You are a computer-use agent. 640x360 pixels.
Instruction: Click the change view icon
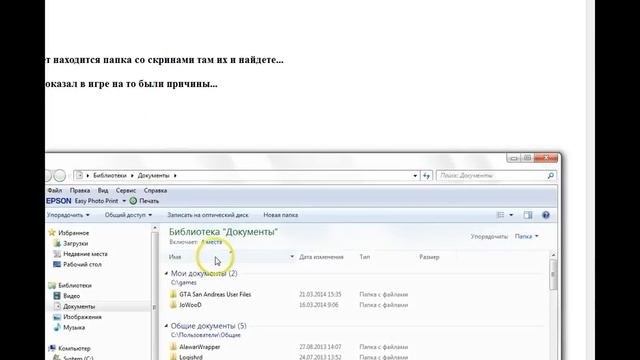(500, 215)
